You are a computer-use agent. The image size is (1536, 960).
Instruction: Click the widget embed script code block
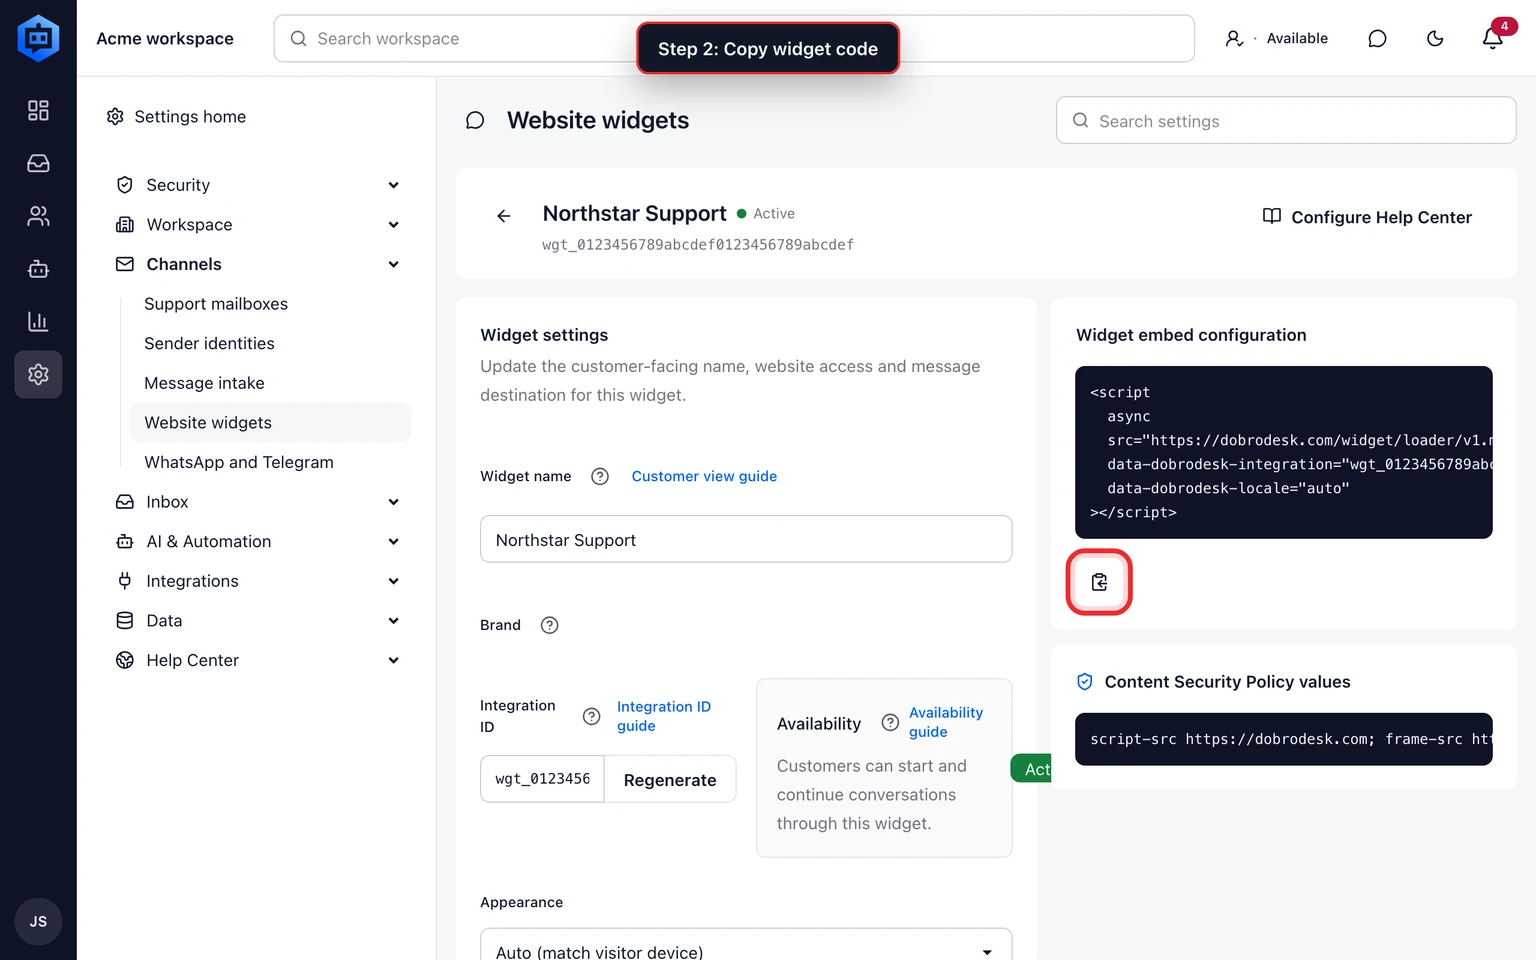pyautogui.click(x=1284, y=452)
